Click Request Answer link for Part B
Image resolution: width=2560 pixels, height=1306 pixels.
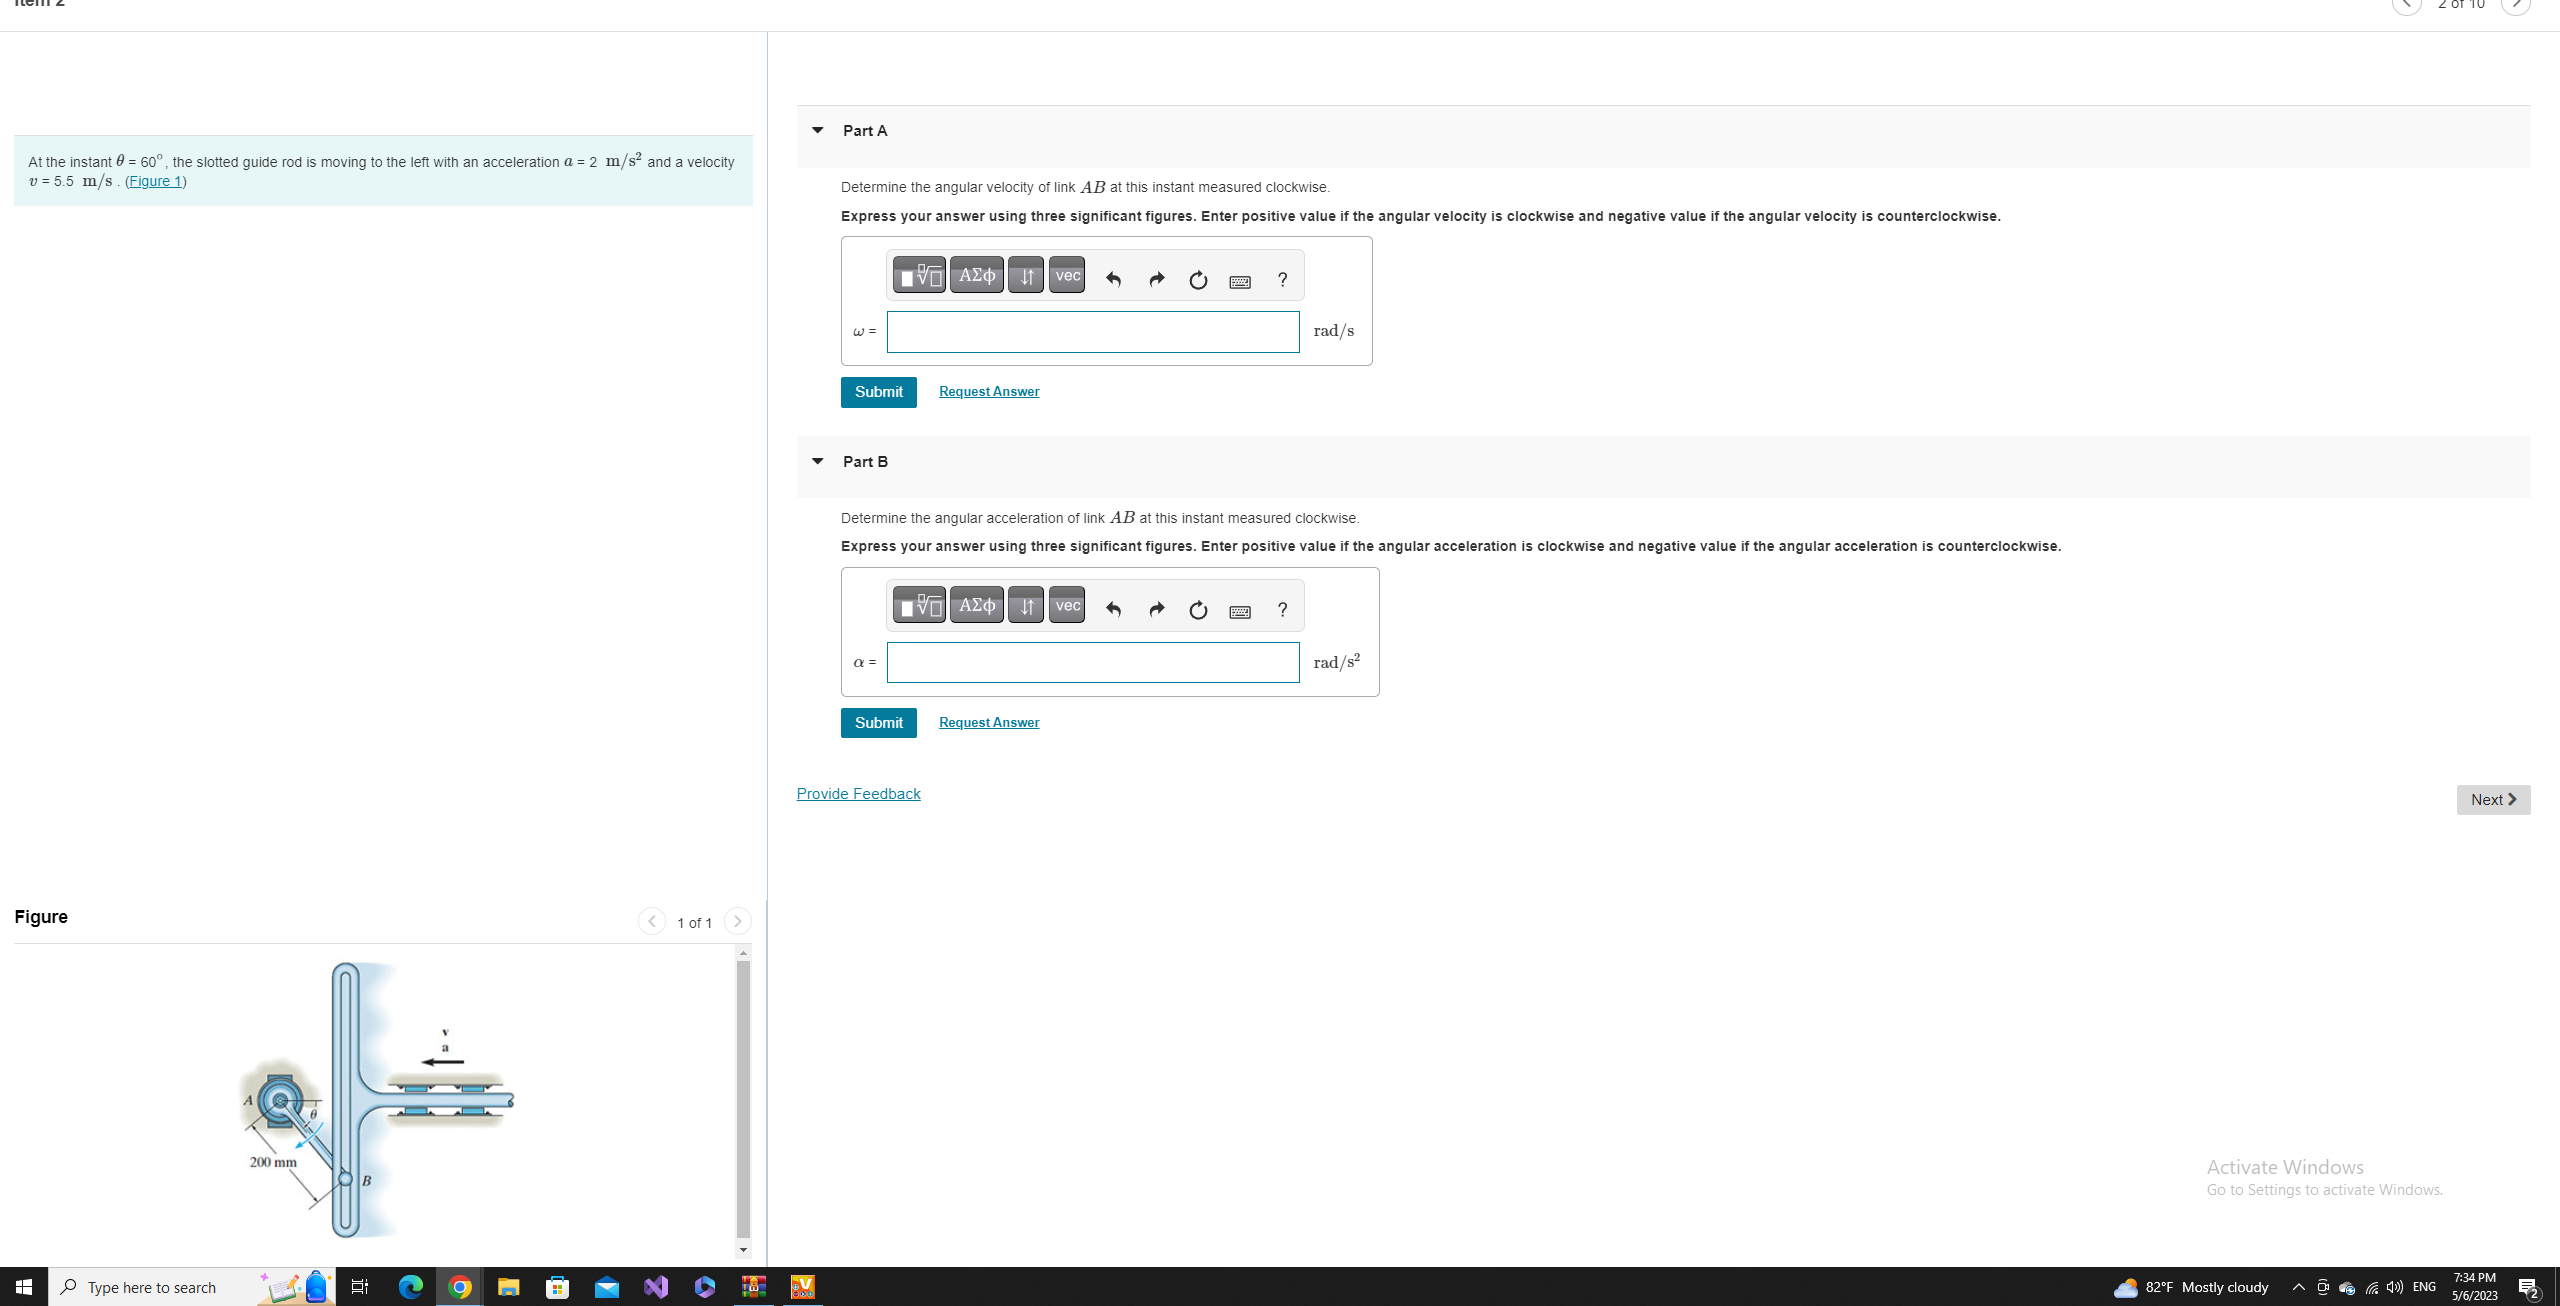coord(988,722)
